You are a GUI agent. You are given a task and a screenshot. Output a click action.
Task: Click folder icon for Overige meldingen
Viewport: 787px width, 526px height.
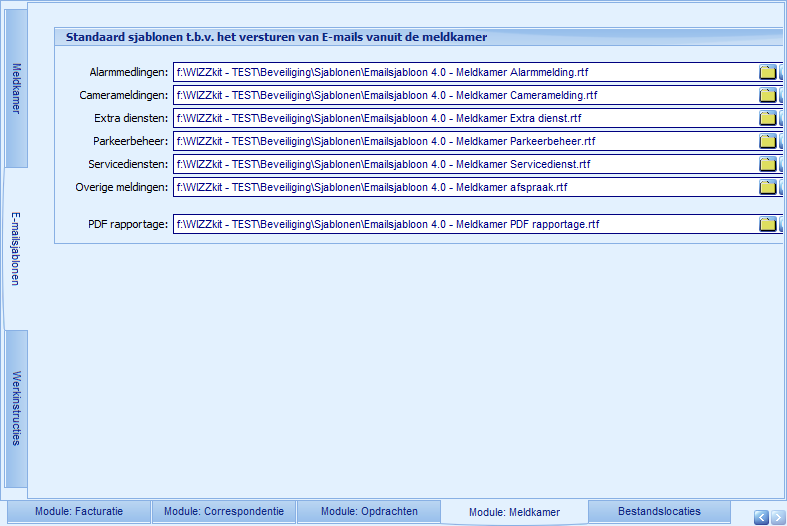click(x=767, y=187)
